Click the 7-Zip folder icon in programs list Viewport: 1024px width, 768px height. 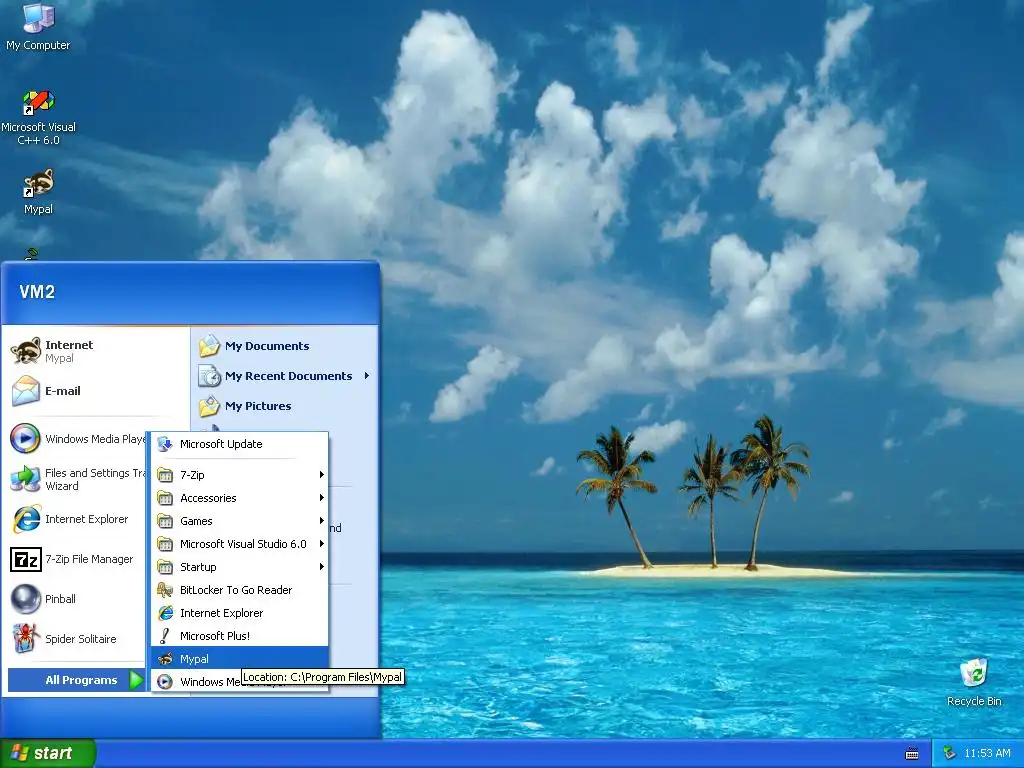click(165, 475)
